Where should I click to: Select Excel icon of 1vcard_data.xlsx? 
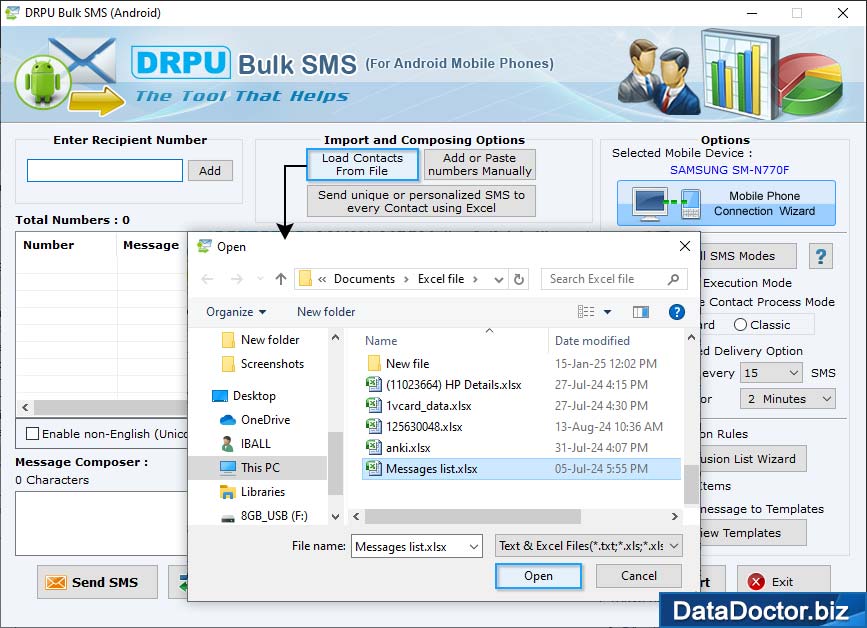point(374,405)
